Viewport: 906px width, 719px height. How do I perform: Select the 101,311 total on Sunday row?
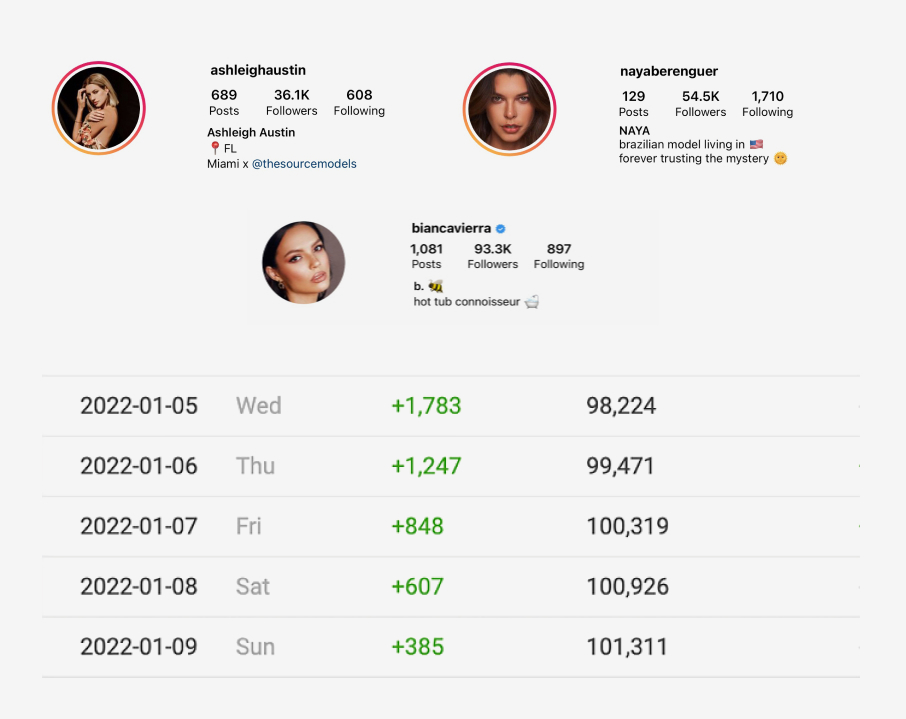point(627,646)
